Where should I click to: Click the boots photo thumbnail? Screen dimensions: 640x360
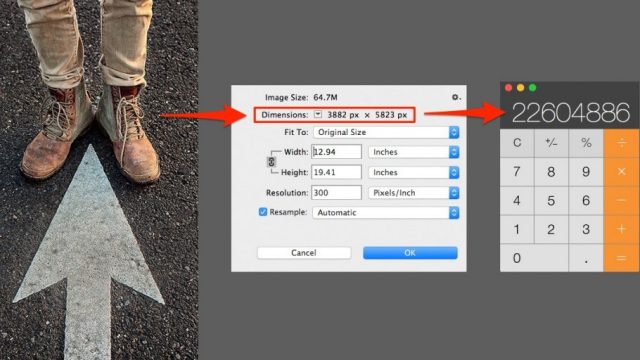[x=99, y=180]
